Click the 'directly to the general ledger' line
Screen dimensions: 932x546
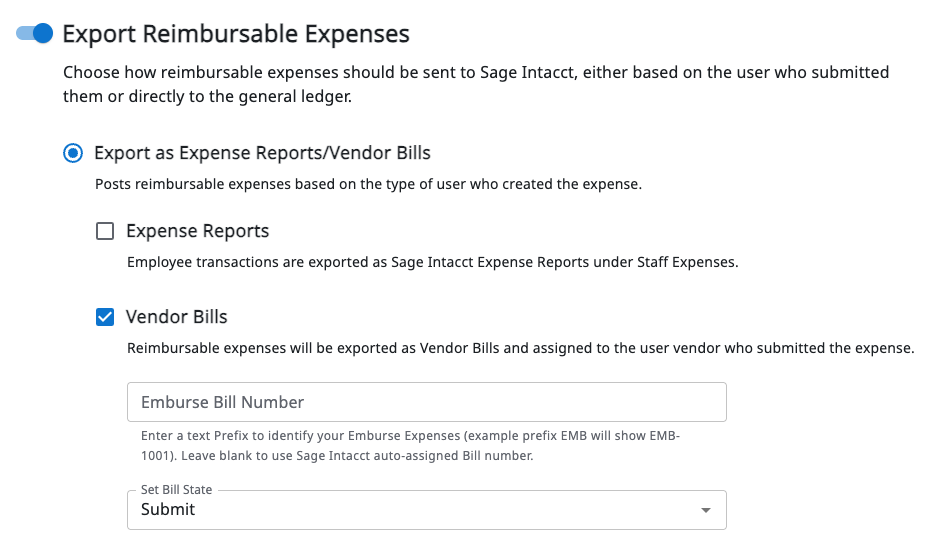point(207,97)
